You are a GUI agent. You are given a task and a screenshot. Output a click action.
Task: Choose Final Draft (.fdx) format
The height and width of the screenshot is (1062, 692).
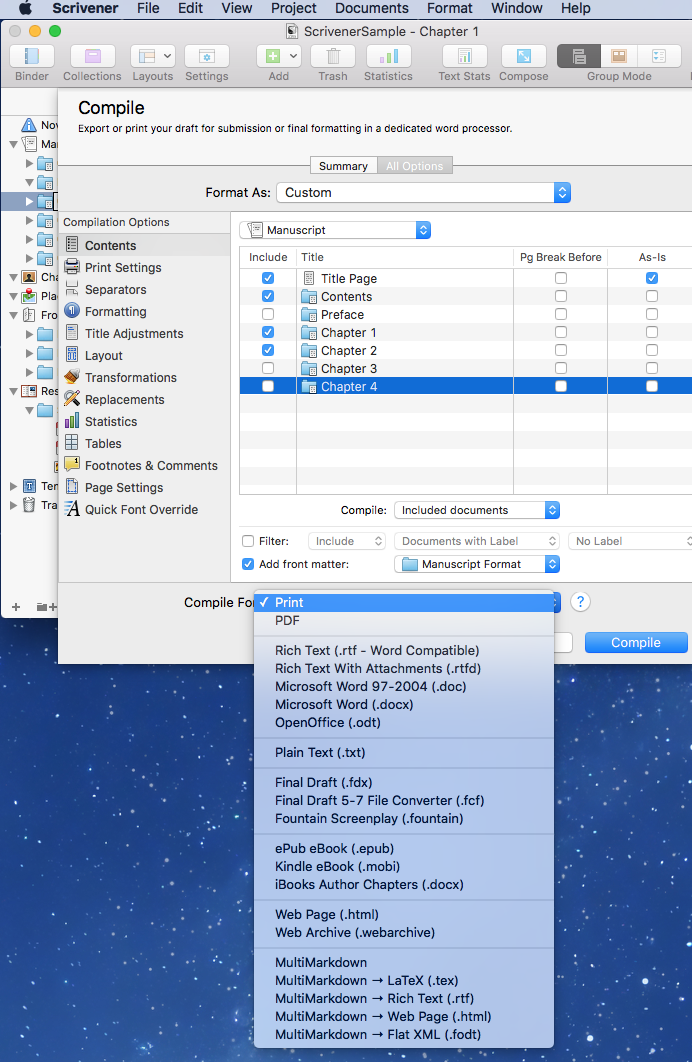(x=404, y=782)
